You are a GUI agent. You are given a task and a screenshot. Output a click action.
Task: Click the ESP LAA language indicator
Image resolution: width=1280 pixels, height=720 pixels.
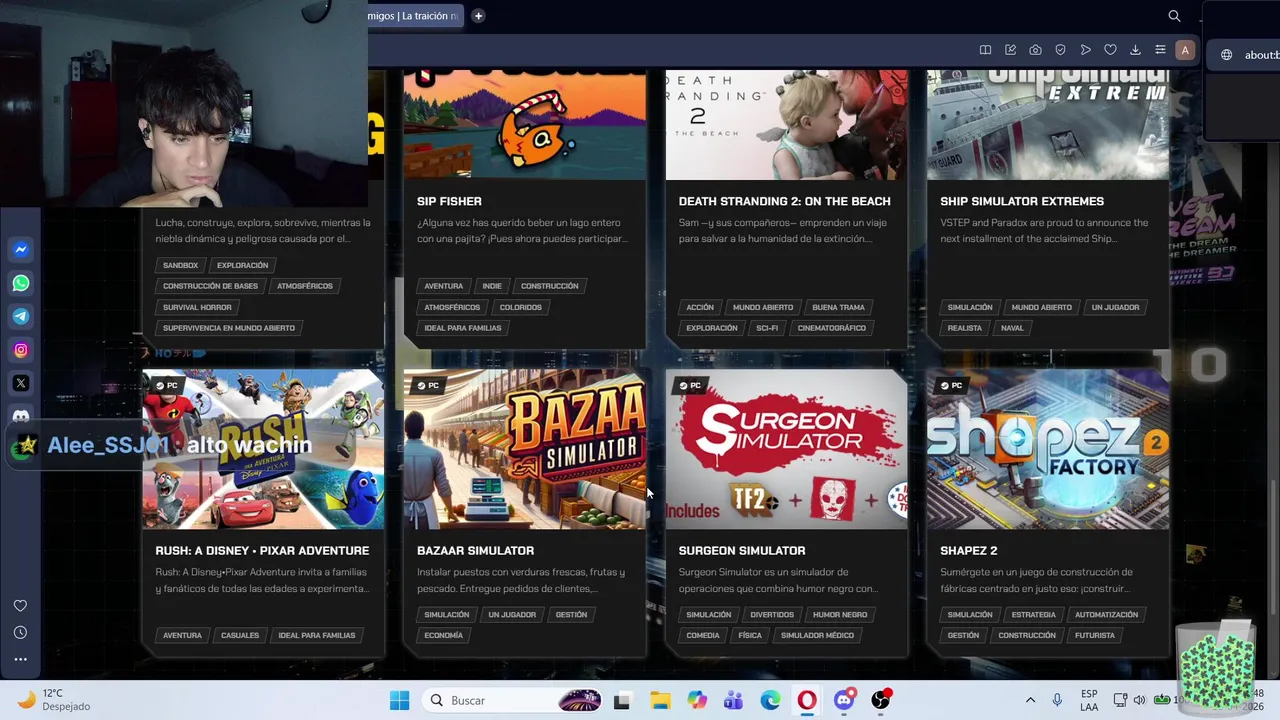pyautogui.click(x=1089, y=700)
